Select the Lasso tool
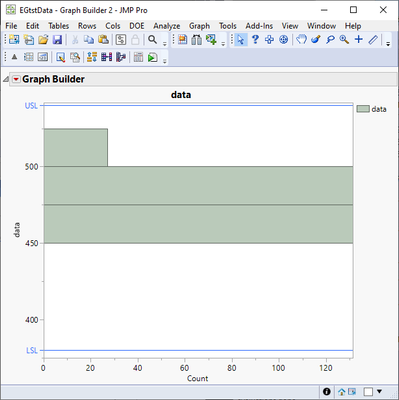 330,39
